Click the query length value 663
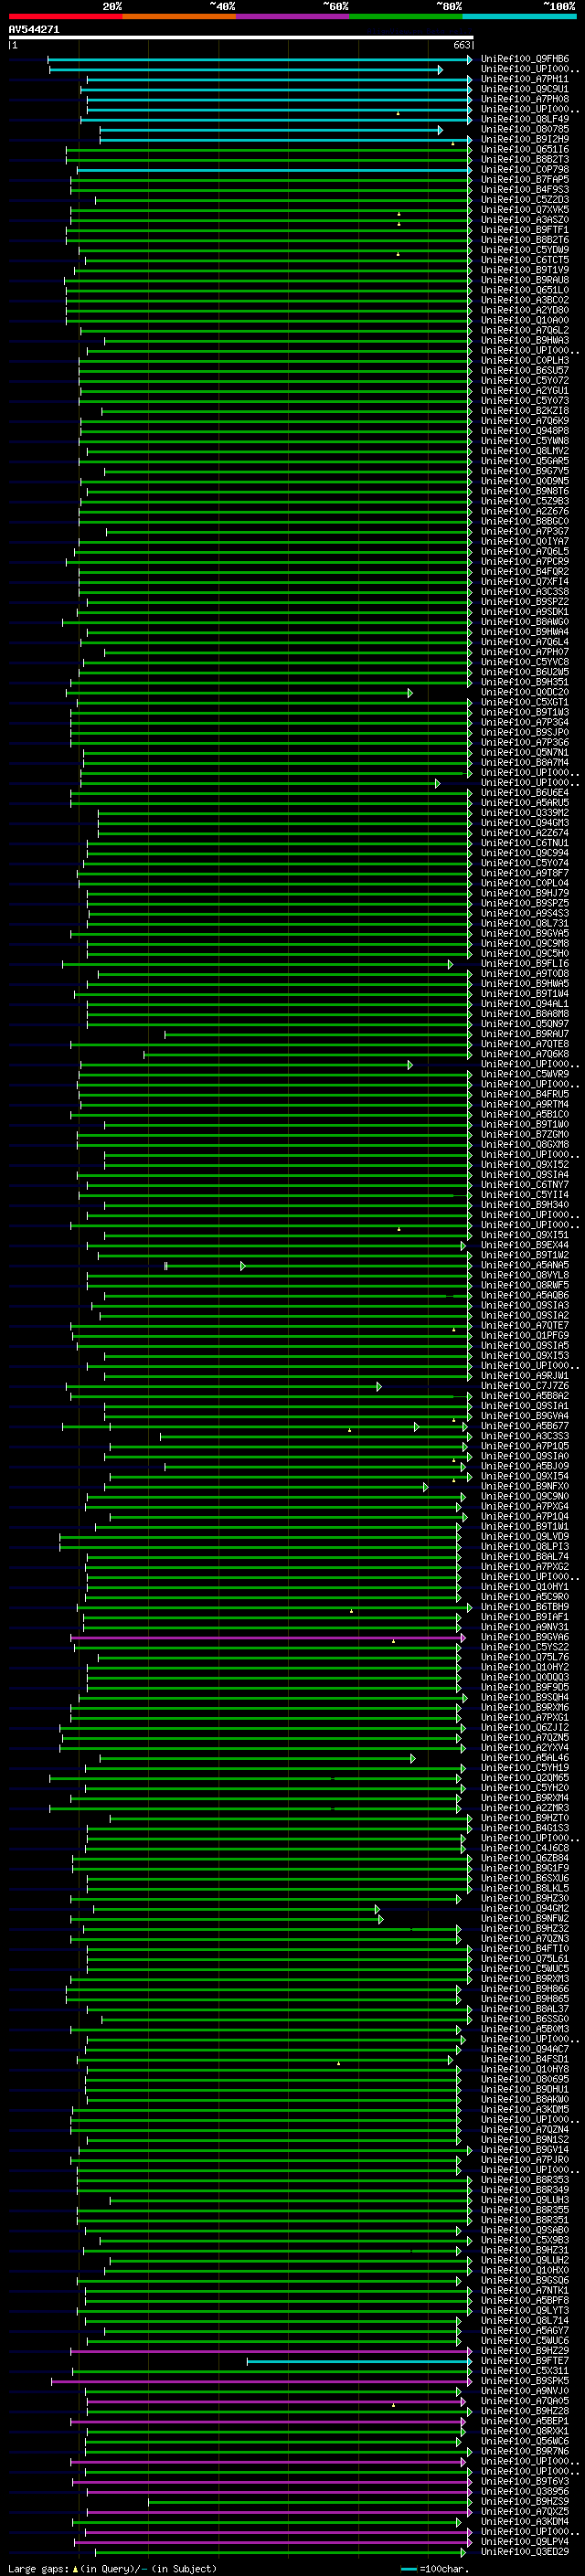Image resolution: width=585 pixels, height=2576 pixels. tap(462, 45)
